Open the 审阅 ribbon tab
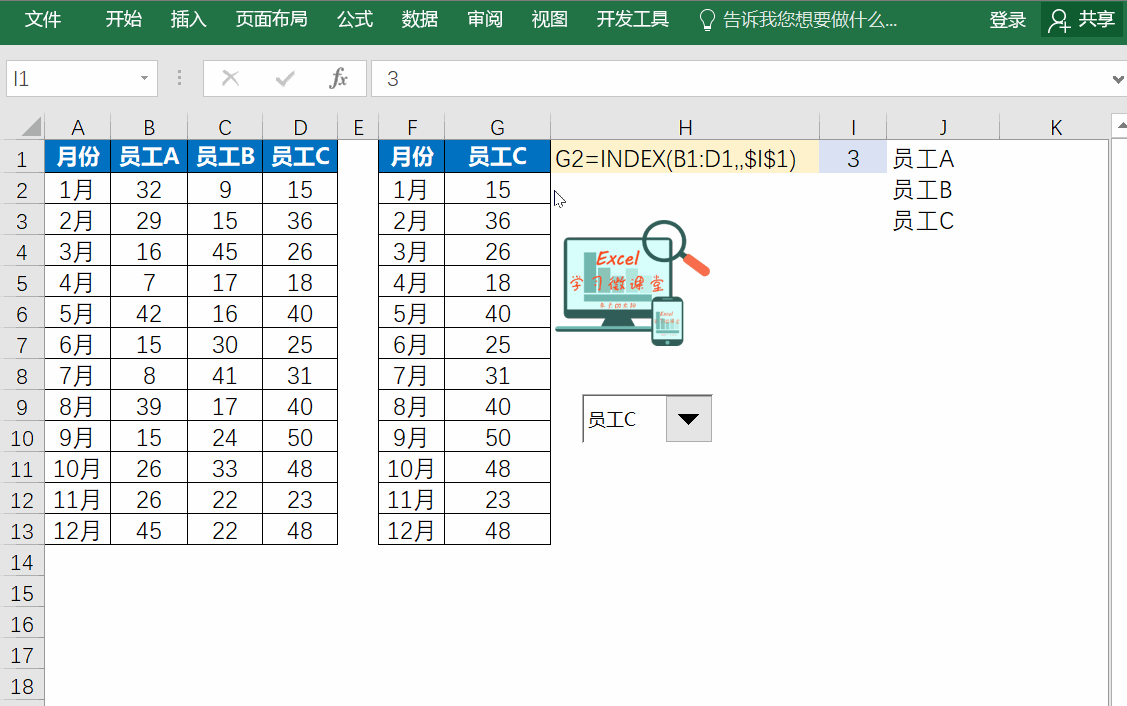 [485, 19]
